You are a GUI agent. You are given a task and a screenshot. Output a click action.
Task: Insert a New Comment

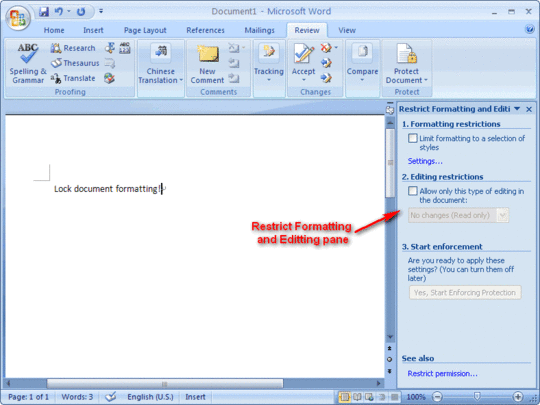click(x=207, y=64)
